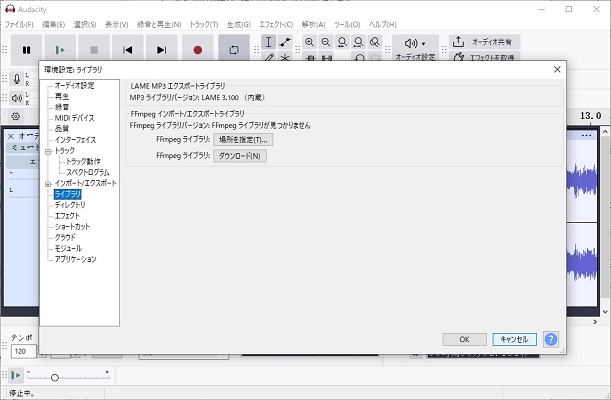Close the 環境設定 dialog with X
Viewport: 611px width, 400px height.
pyautogui.click(x=557, y=69)
